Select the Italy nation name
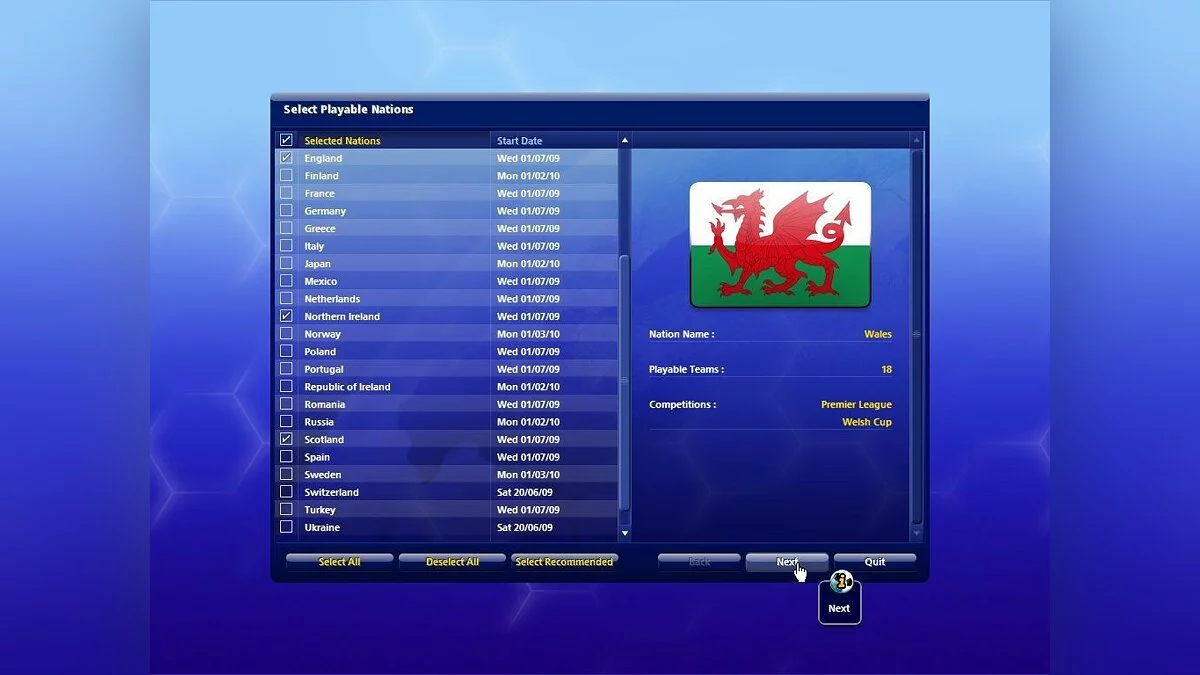Screen dimensions: 1200x675 [314, 246]
